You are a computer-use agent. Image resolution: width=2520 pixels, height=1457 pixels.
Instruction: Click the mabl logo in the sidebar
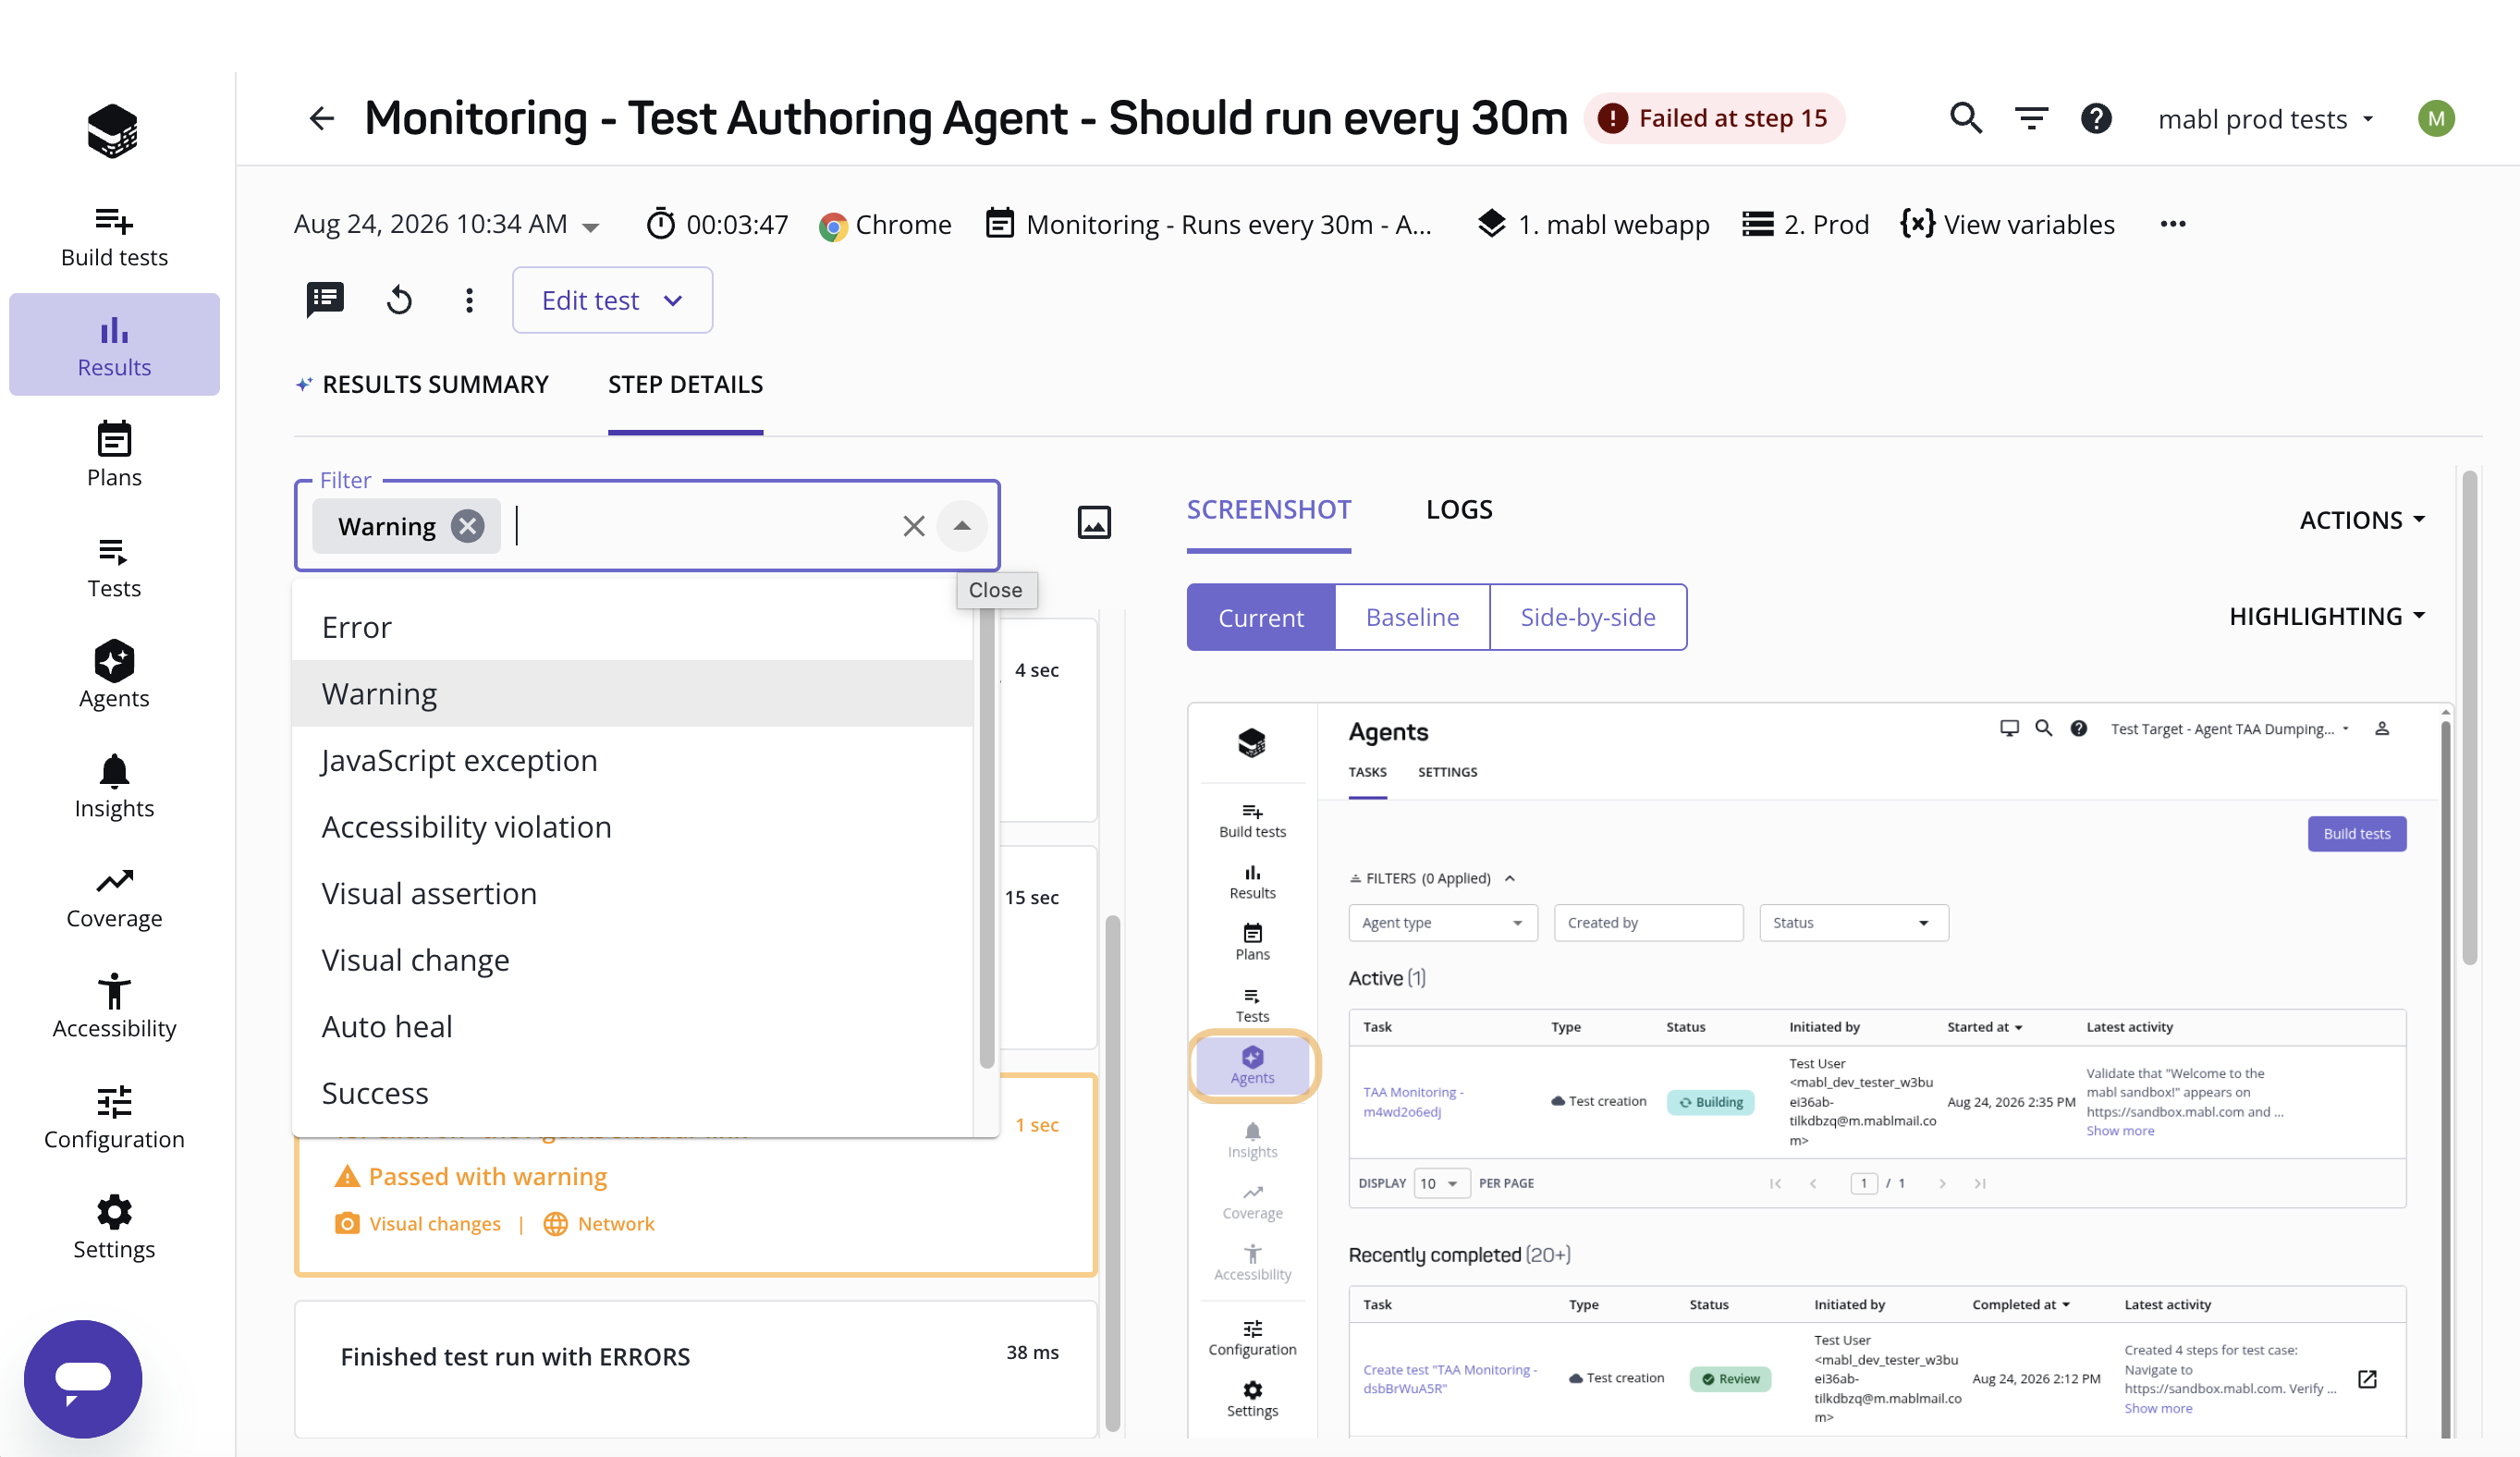[113, 131]
